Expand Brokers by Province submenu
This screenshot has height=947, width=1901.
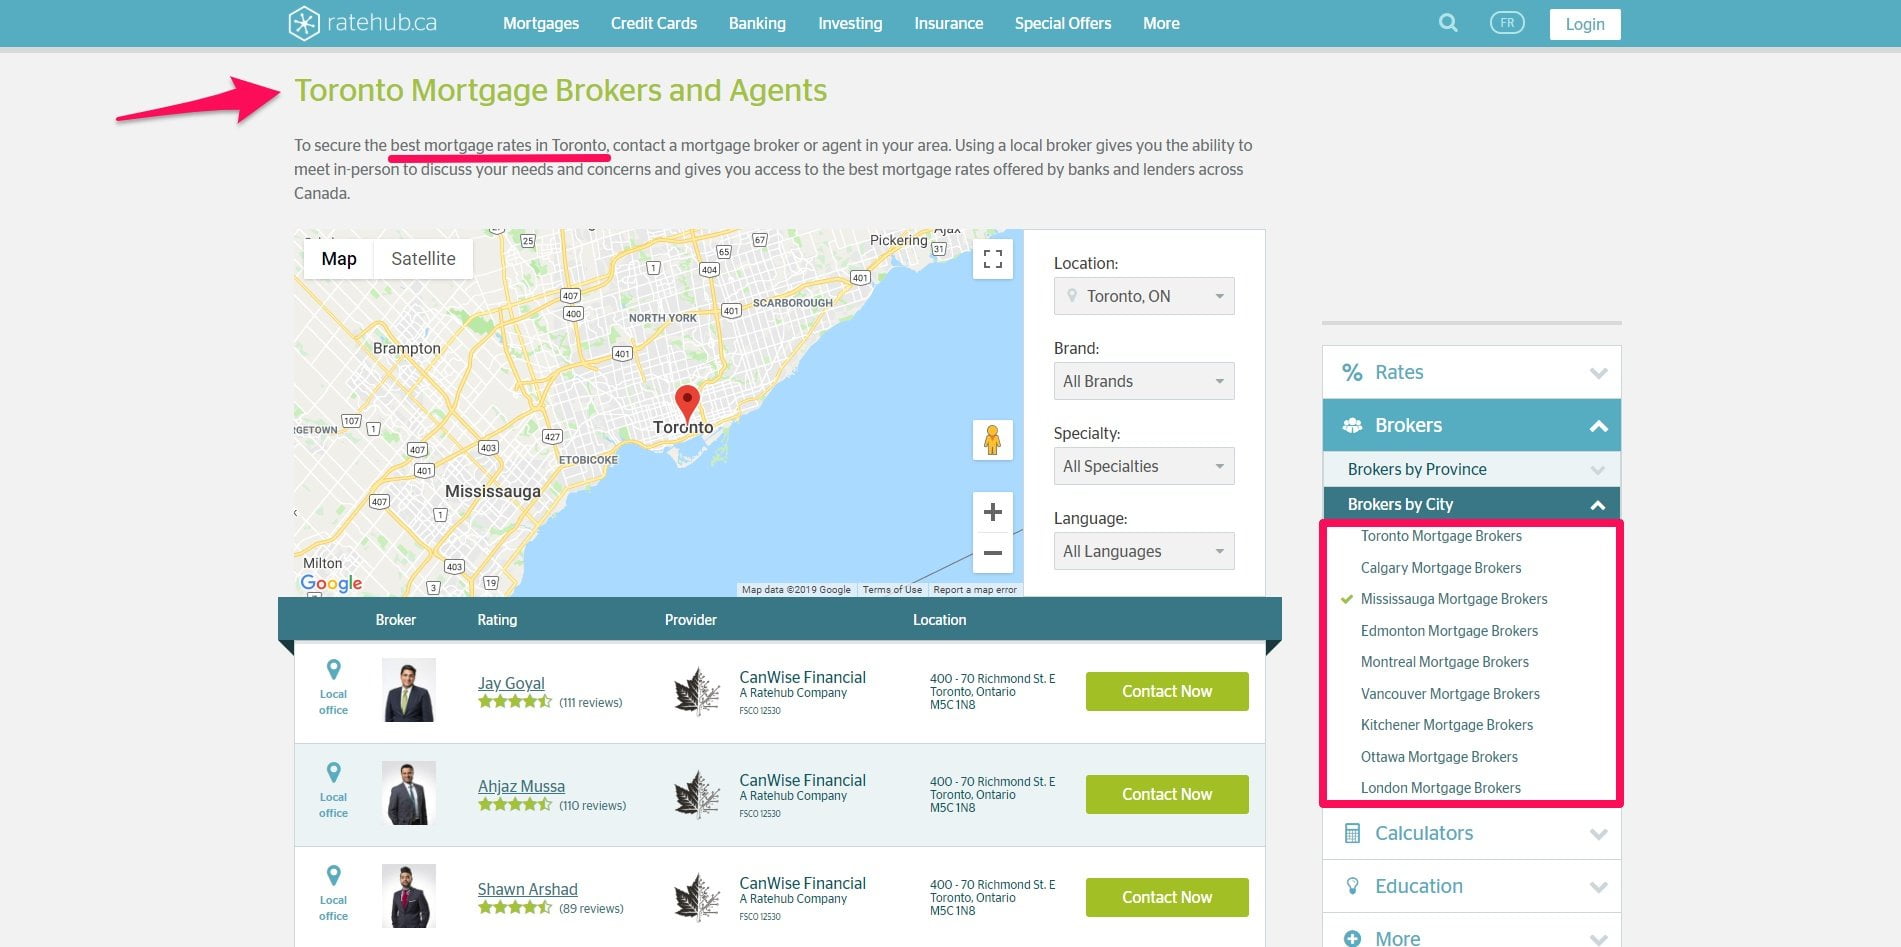coord(1472,469)
